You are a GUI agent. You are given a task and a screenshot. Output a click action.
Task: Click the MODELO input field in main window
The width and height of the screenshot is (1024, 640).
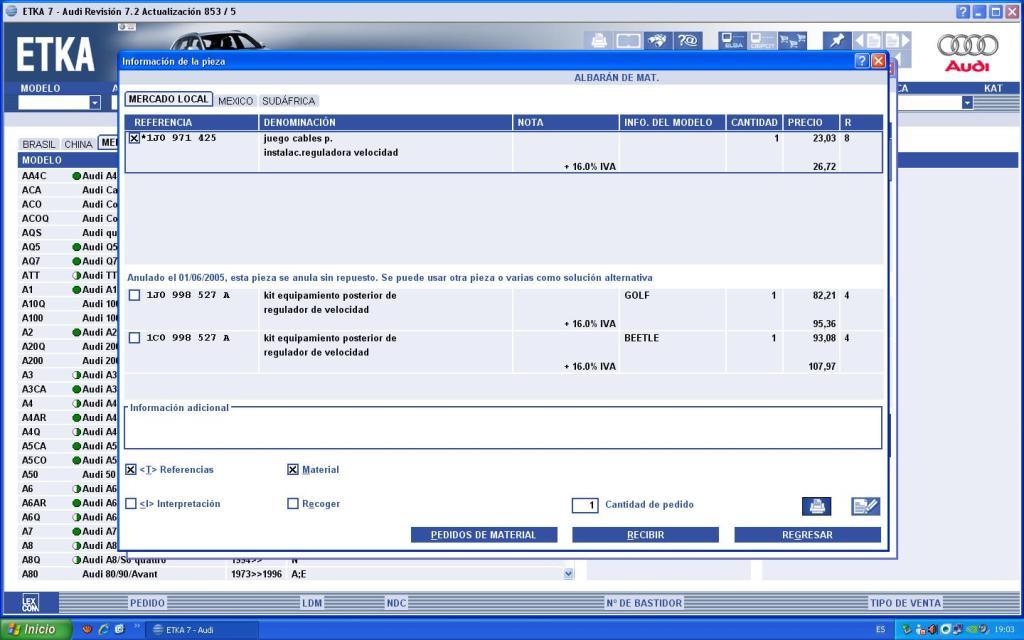tap(54, 103)
